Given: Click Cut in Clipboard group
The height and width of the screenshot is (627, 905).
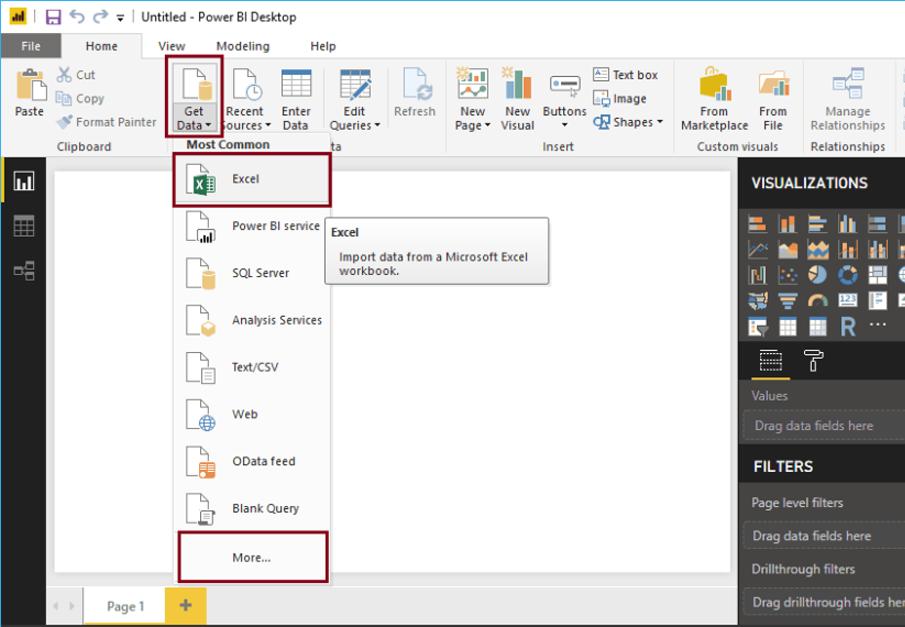Looking at the screenshot, I should click(x=76, y=75).
